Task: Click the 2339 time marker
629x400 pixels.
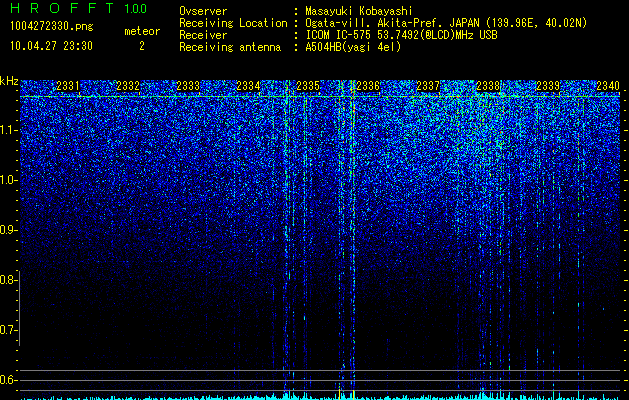Action: [548, 86]
